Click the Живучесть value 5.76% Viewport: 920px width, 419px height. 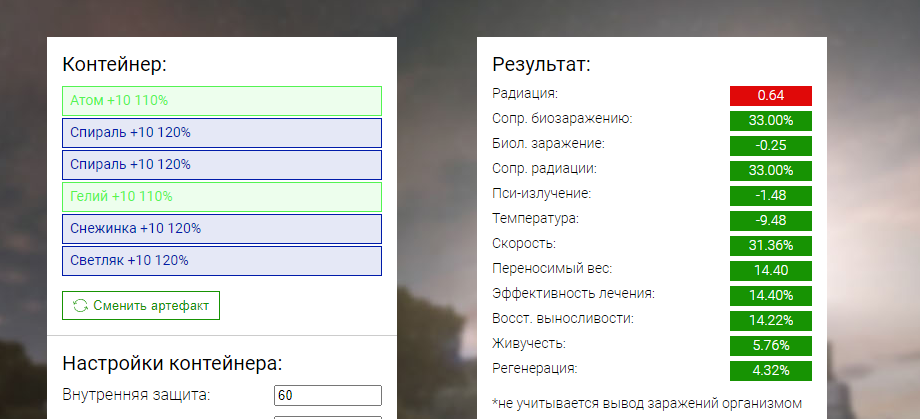pos(770,346)
